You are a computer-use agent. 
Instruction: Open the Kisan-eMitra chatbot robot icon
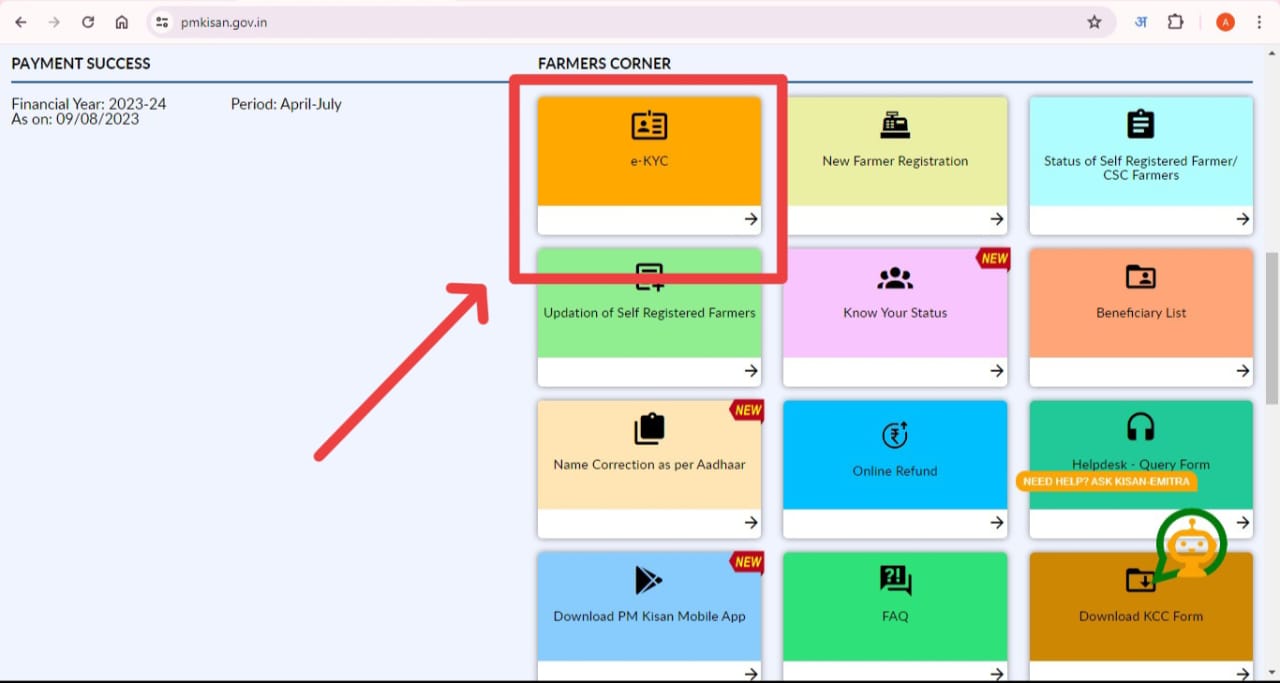tap(1190, 545)
